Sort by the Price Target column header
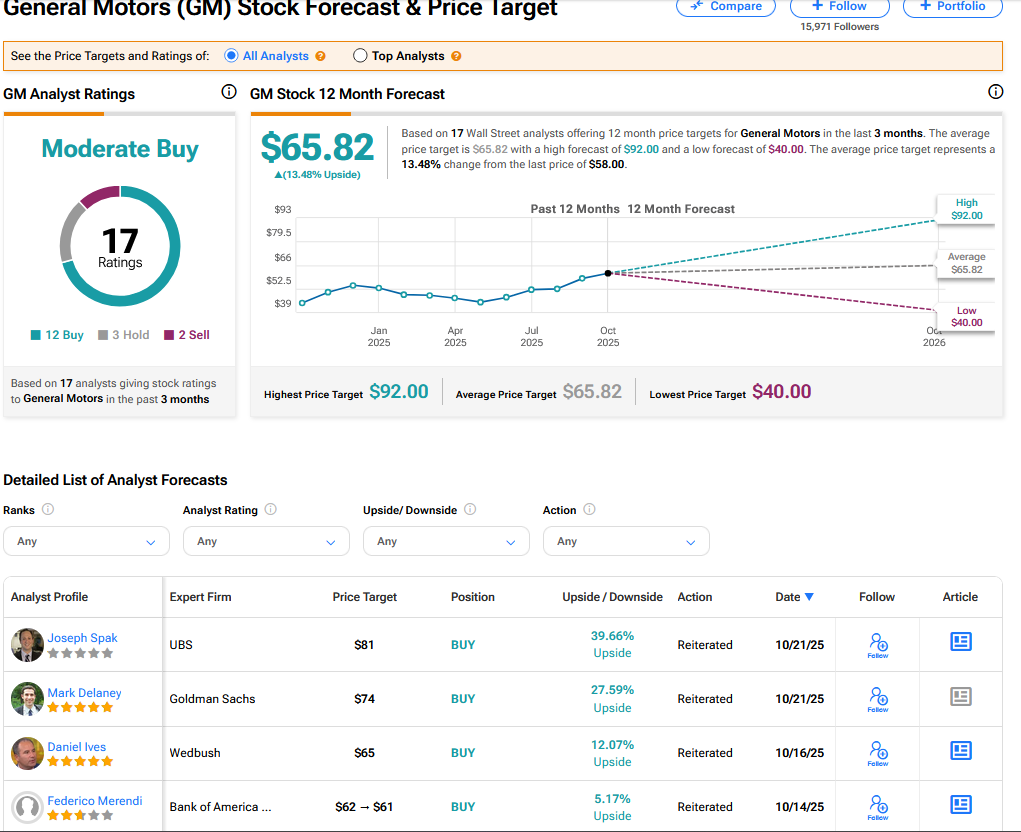The image size is (1021, 832). (x=364, y=597)
